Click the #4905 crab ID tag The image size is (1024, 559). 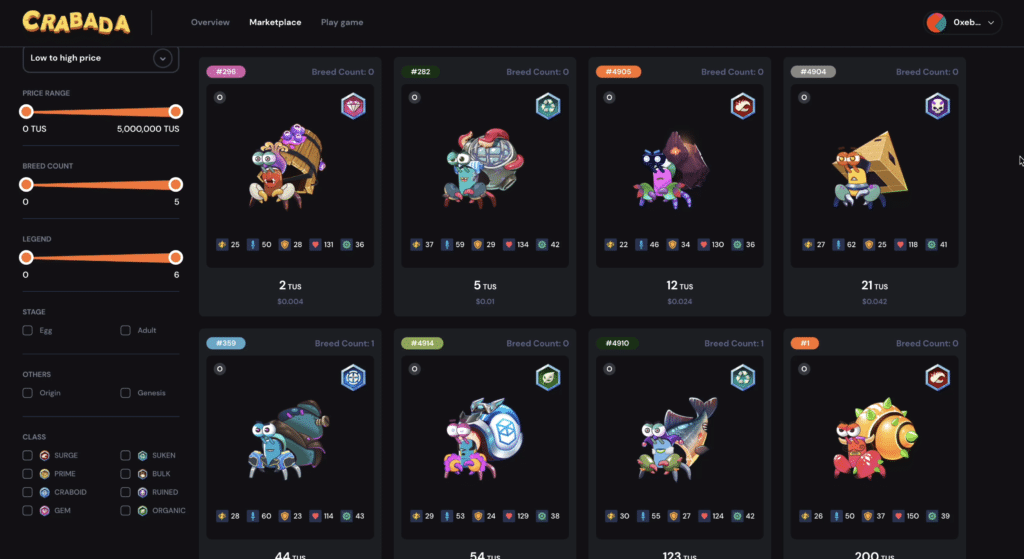tap(618, 72)
